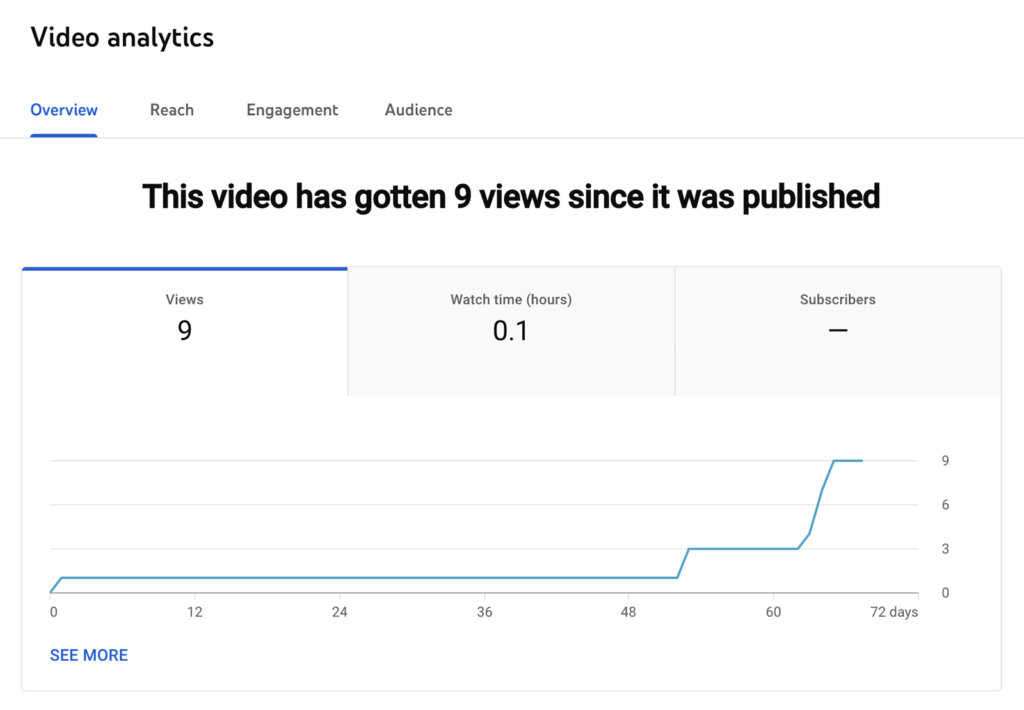Select the Views metric card

tap(184, 318)
